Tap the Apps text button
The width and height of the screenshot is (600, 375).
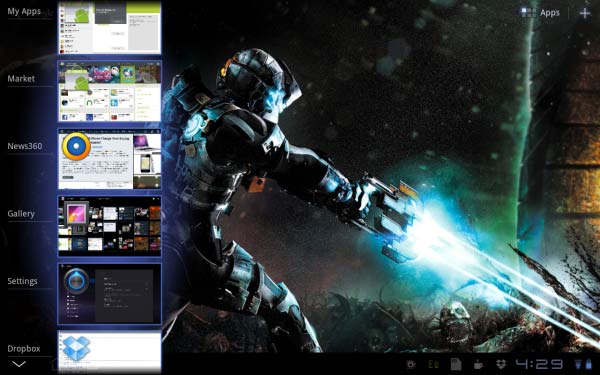(550, 13)
